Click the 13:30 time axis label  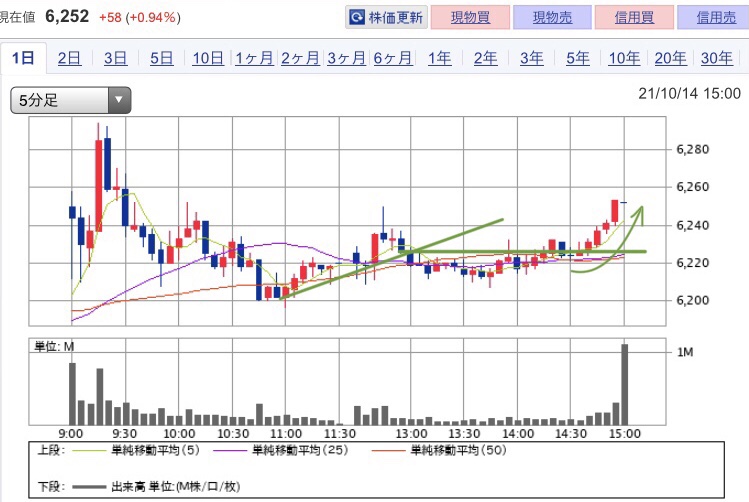(x=464, y=434)
